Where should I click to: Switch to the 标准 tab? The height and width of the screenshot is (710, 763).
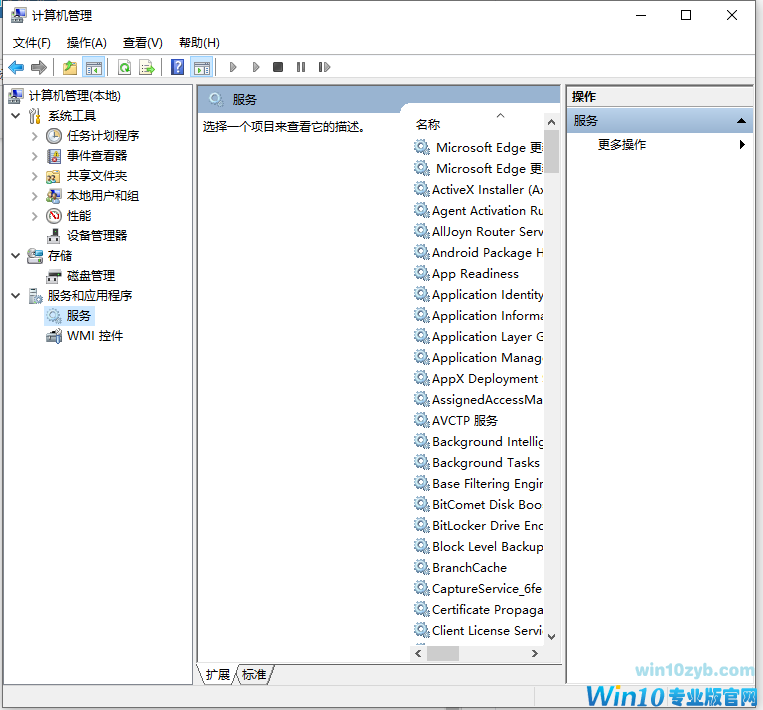254,675
